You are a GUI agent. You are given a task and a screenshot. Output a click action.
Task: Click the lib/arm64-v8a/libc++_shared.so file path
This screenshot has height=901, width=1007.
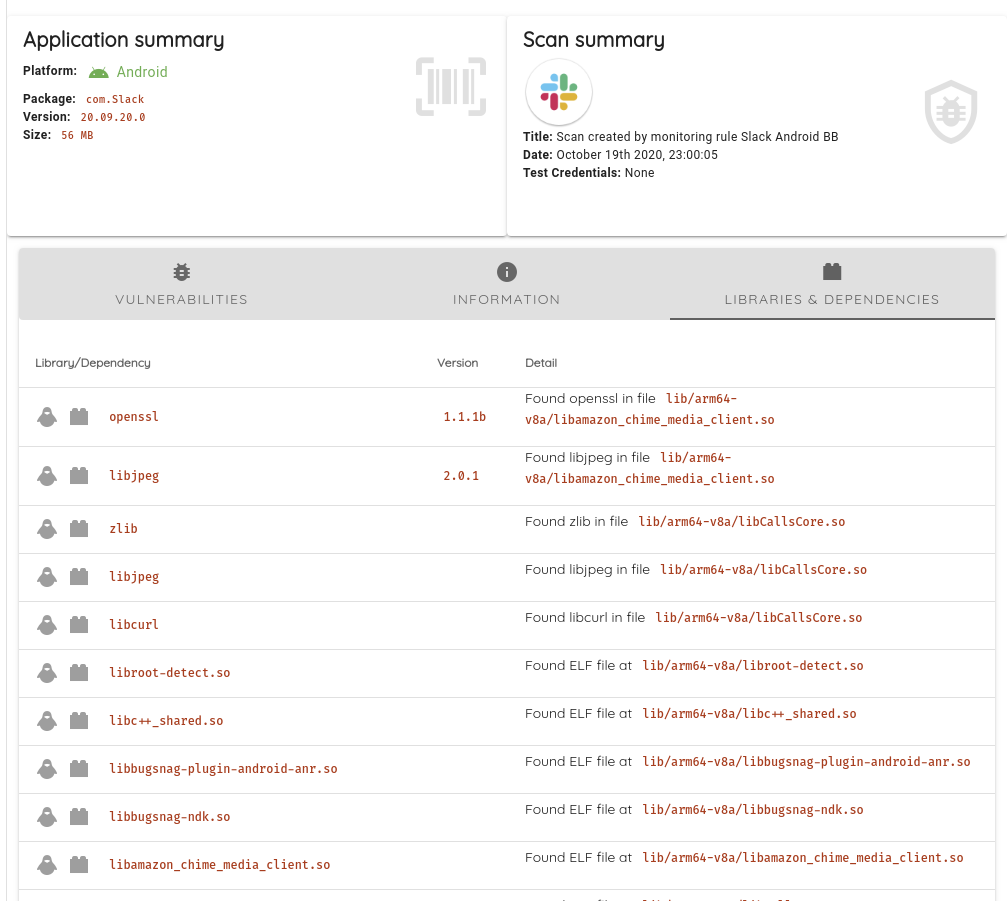coord(749,713)
